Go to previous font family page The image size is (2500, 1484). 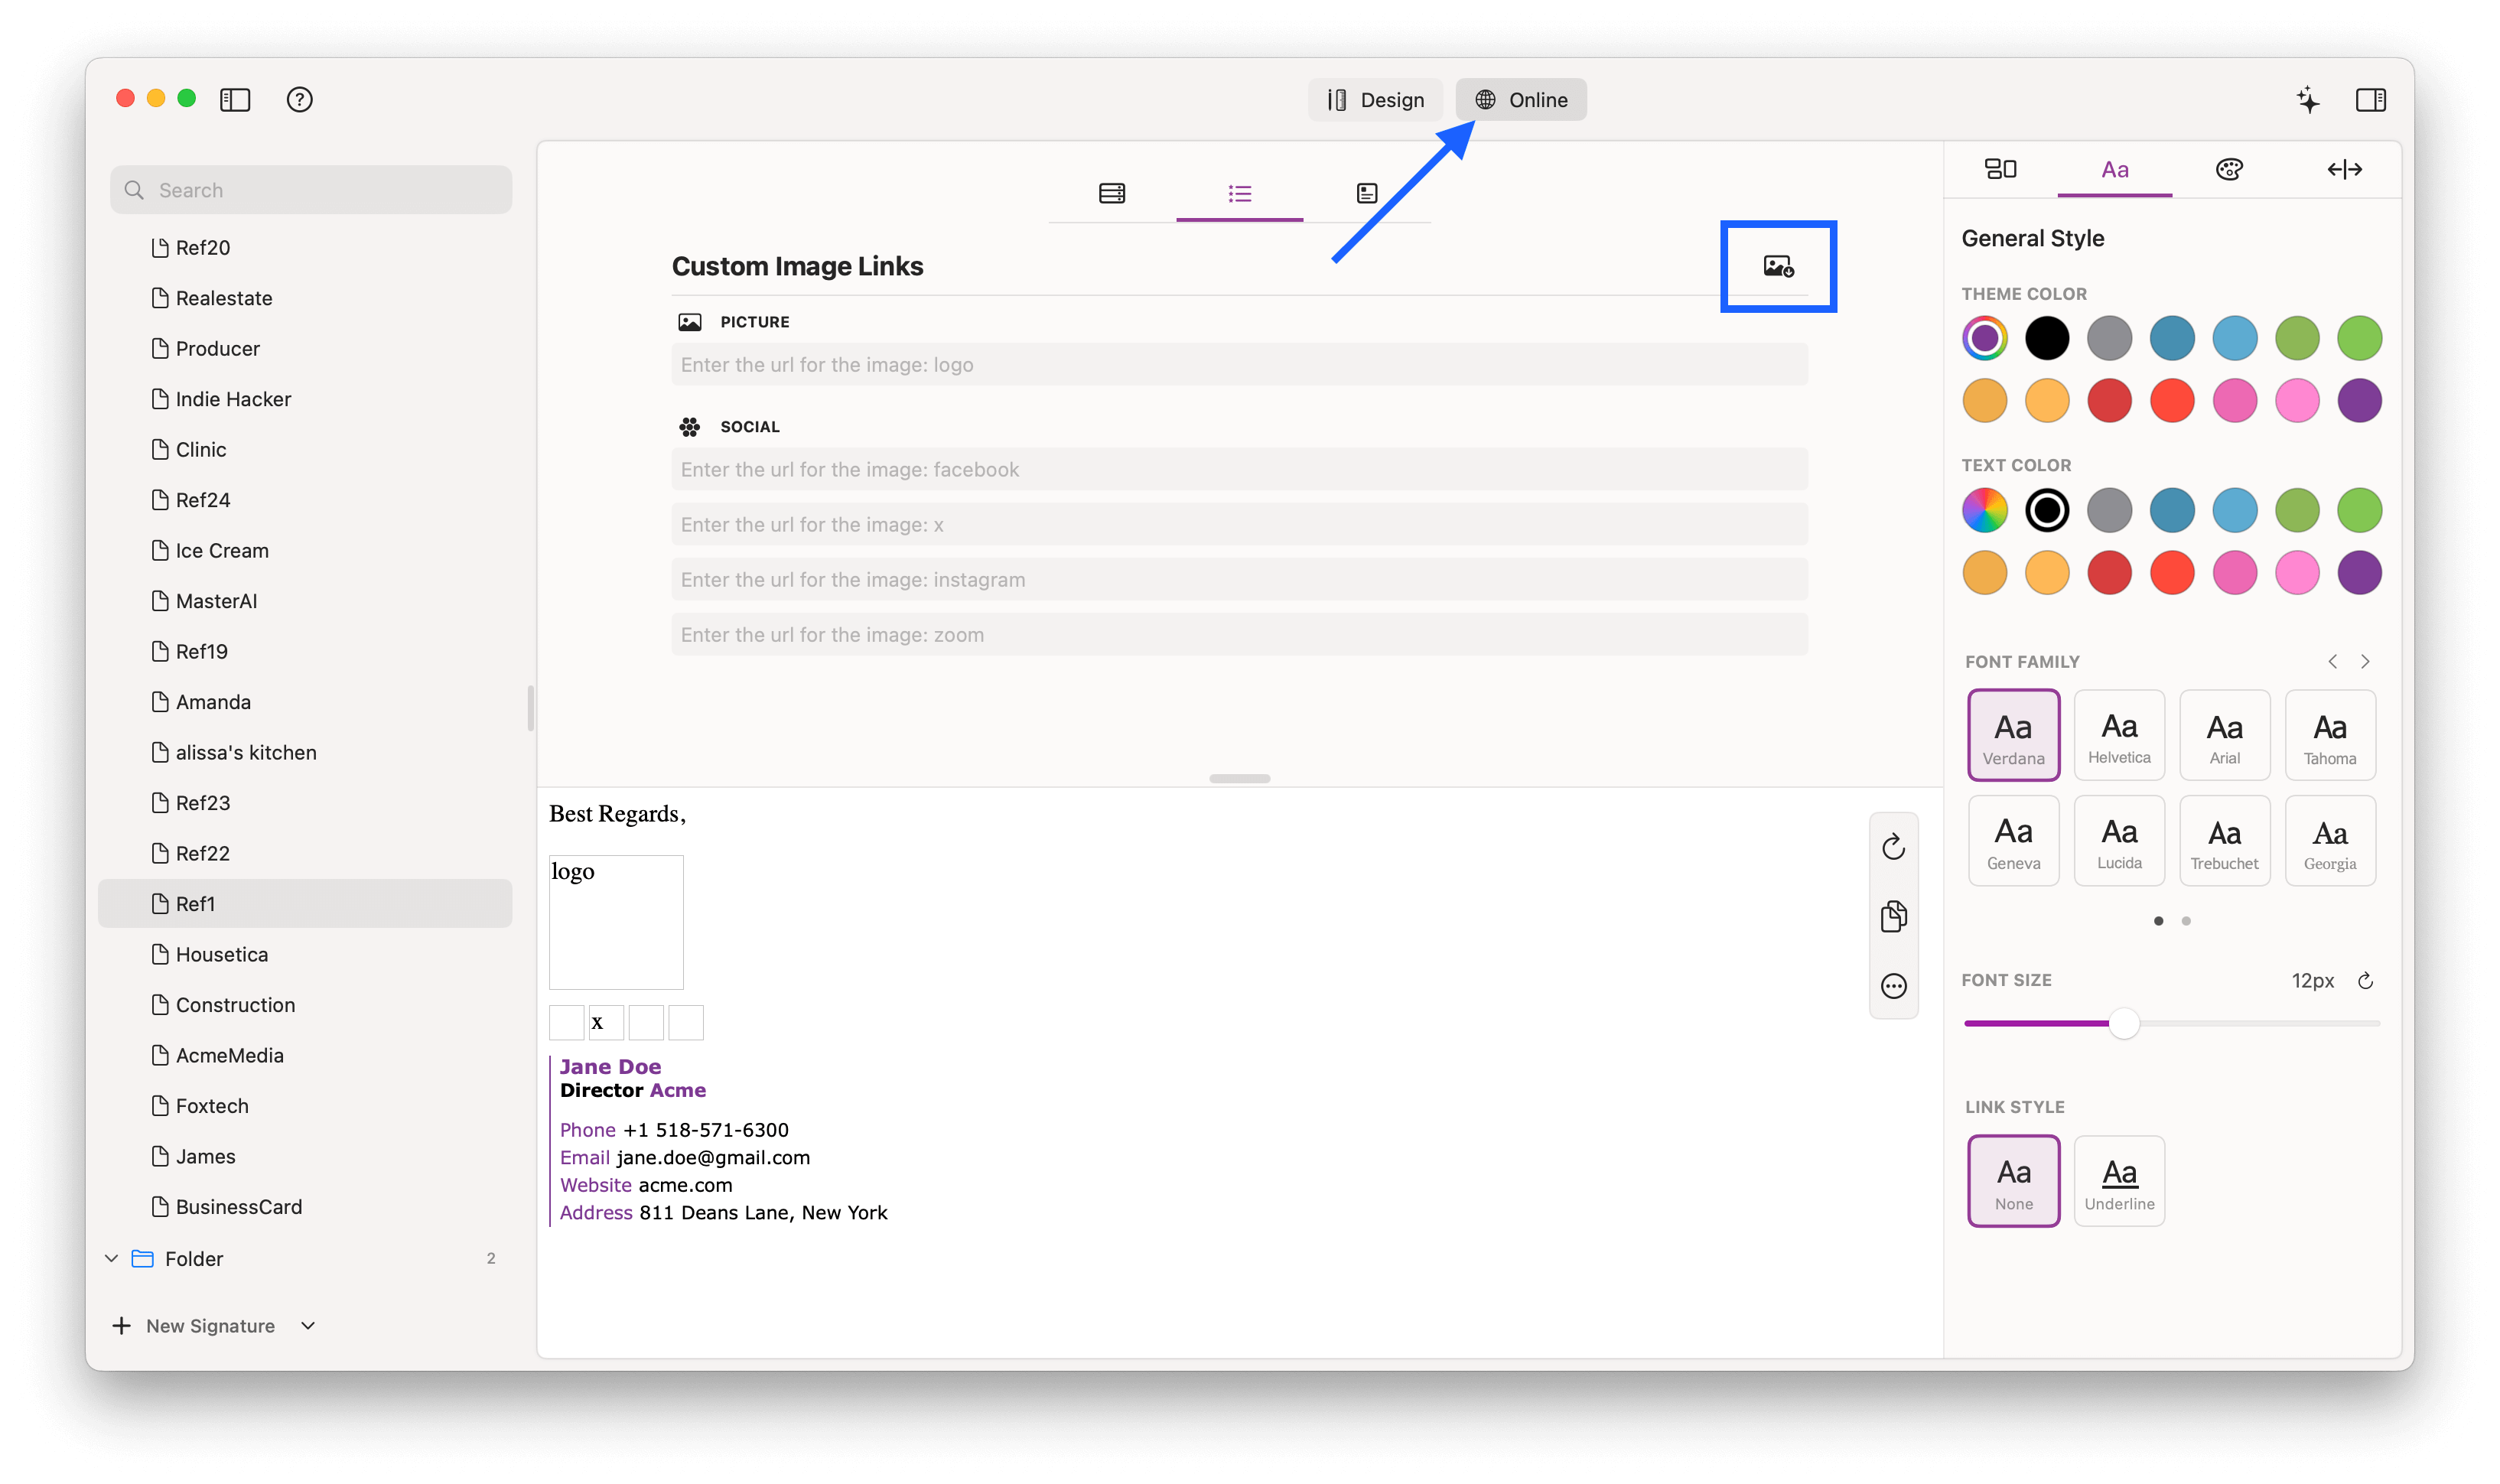click(x=2332, y=661)
